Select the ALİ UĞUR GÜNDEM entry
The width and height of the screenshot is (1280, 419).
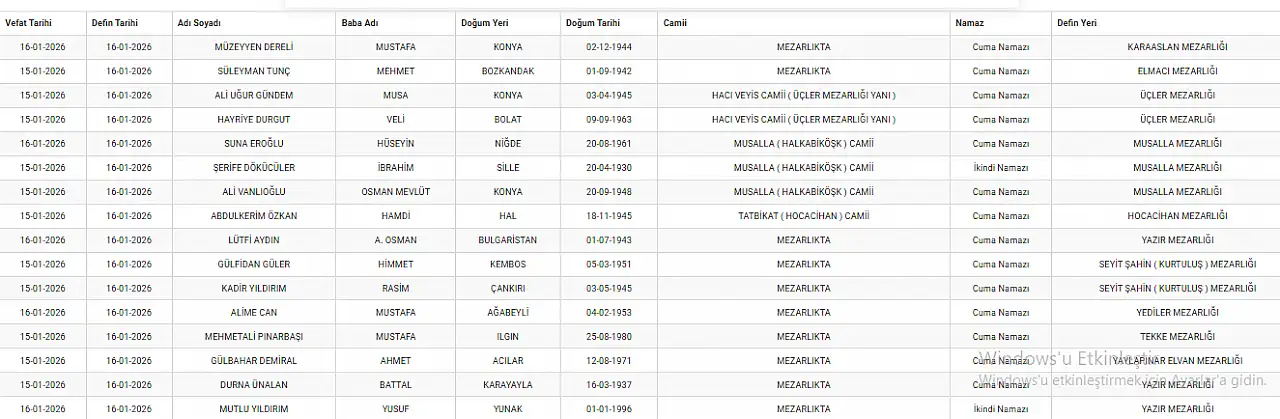[254, 95]
